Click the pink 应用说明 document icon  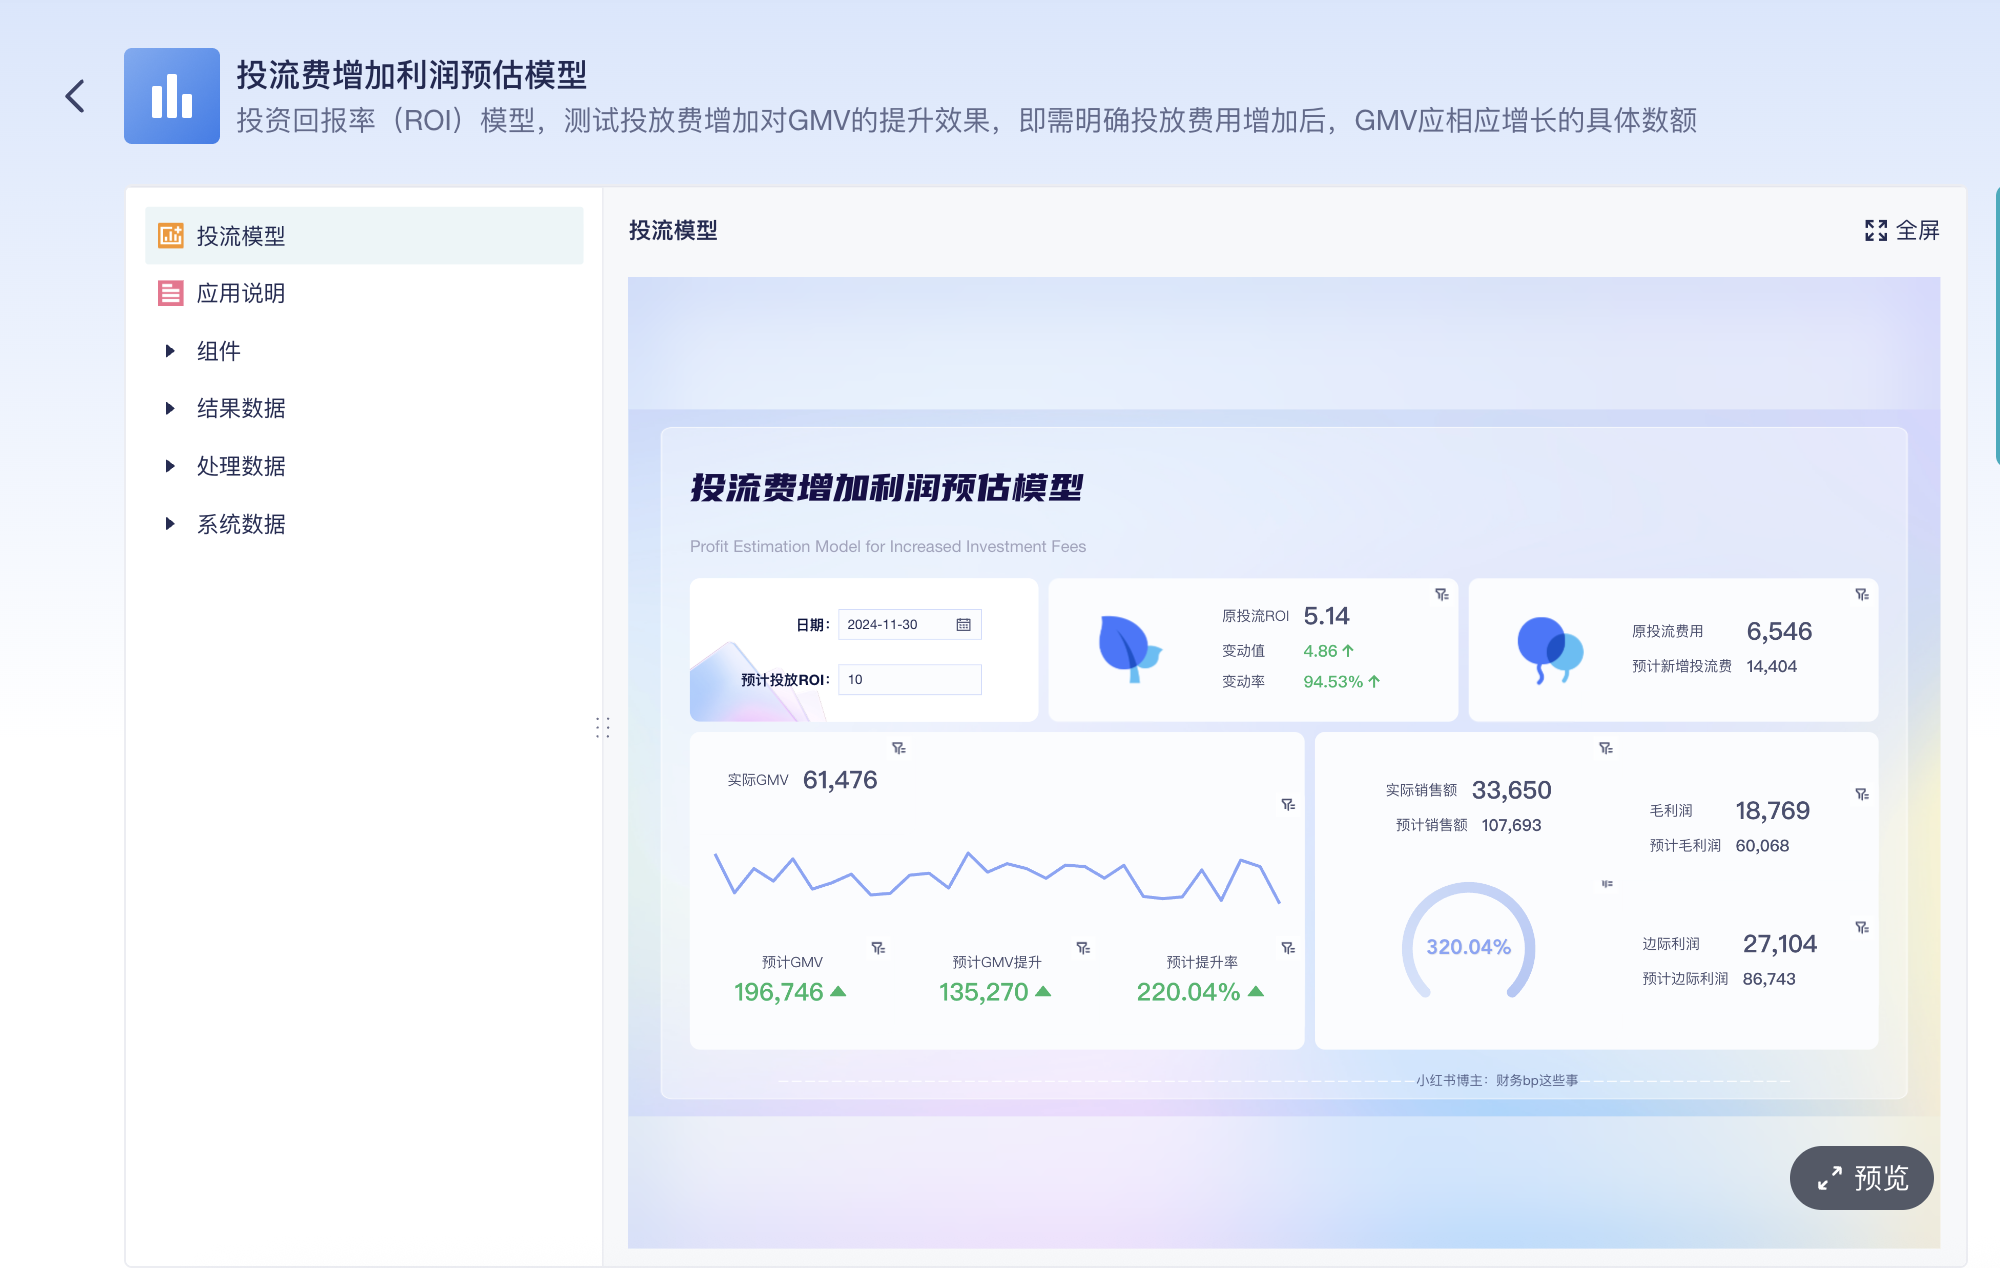[172, 292]
